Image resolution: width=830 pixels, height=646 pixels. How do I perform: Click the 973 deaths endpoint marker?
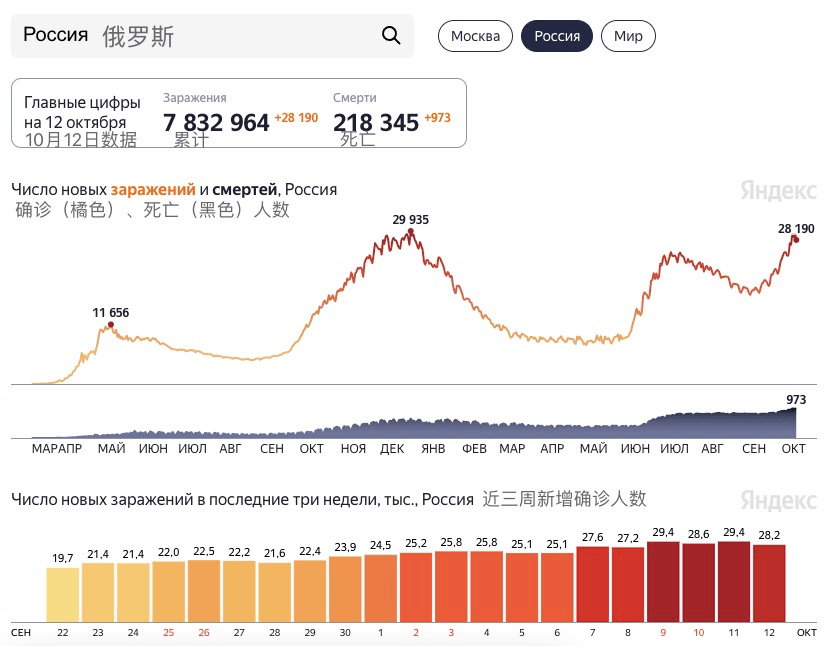coord(796,410)
